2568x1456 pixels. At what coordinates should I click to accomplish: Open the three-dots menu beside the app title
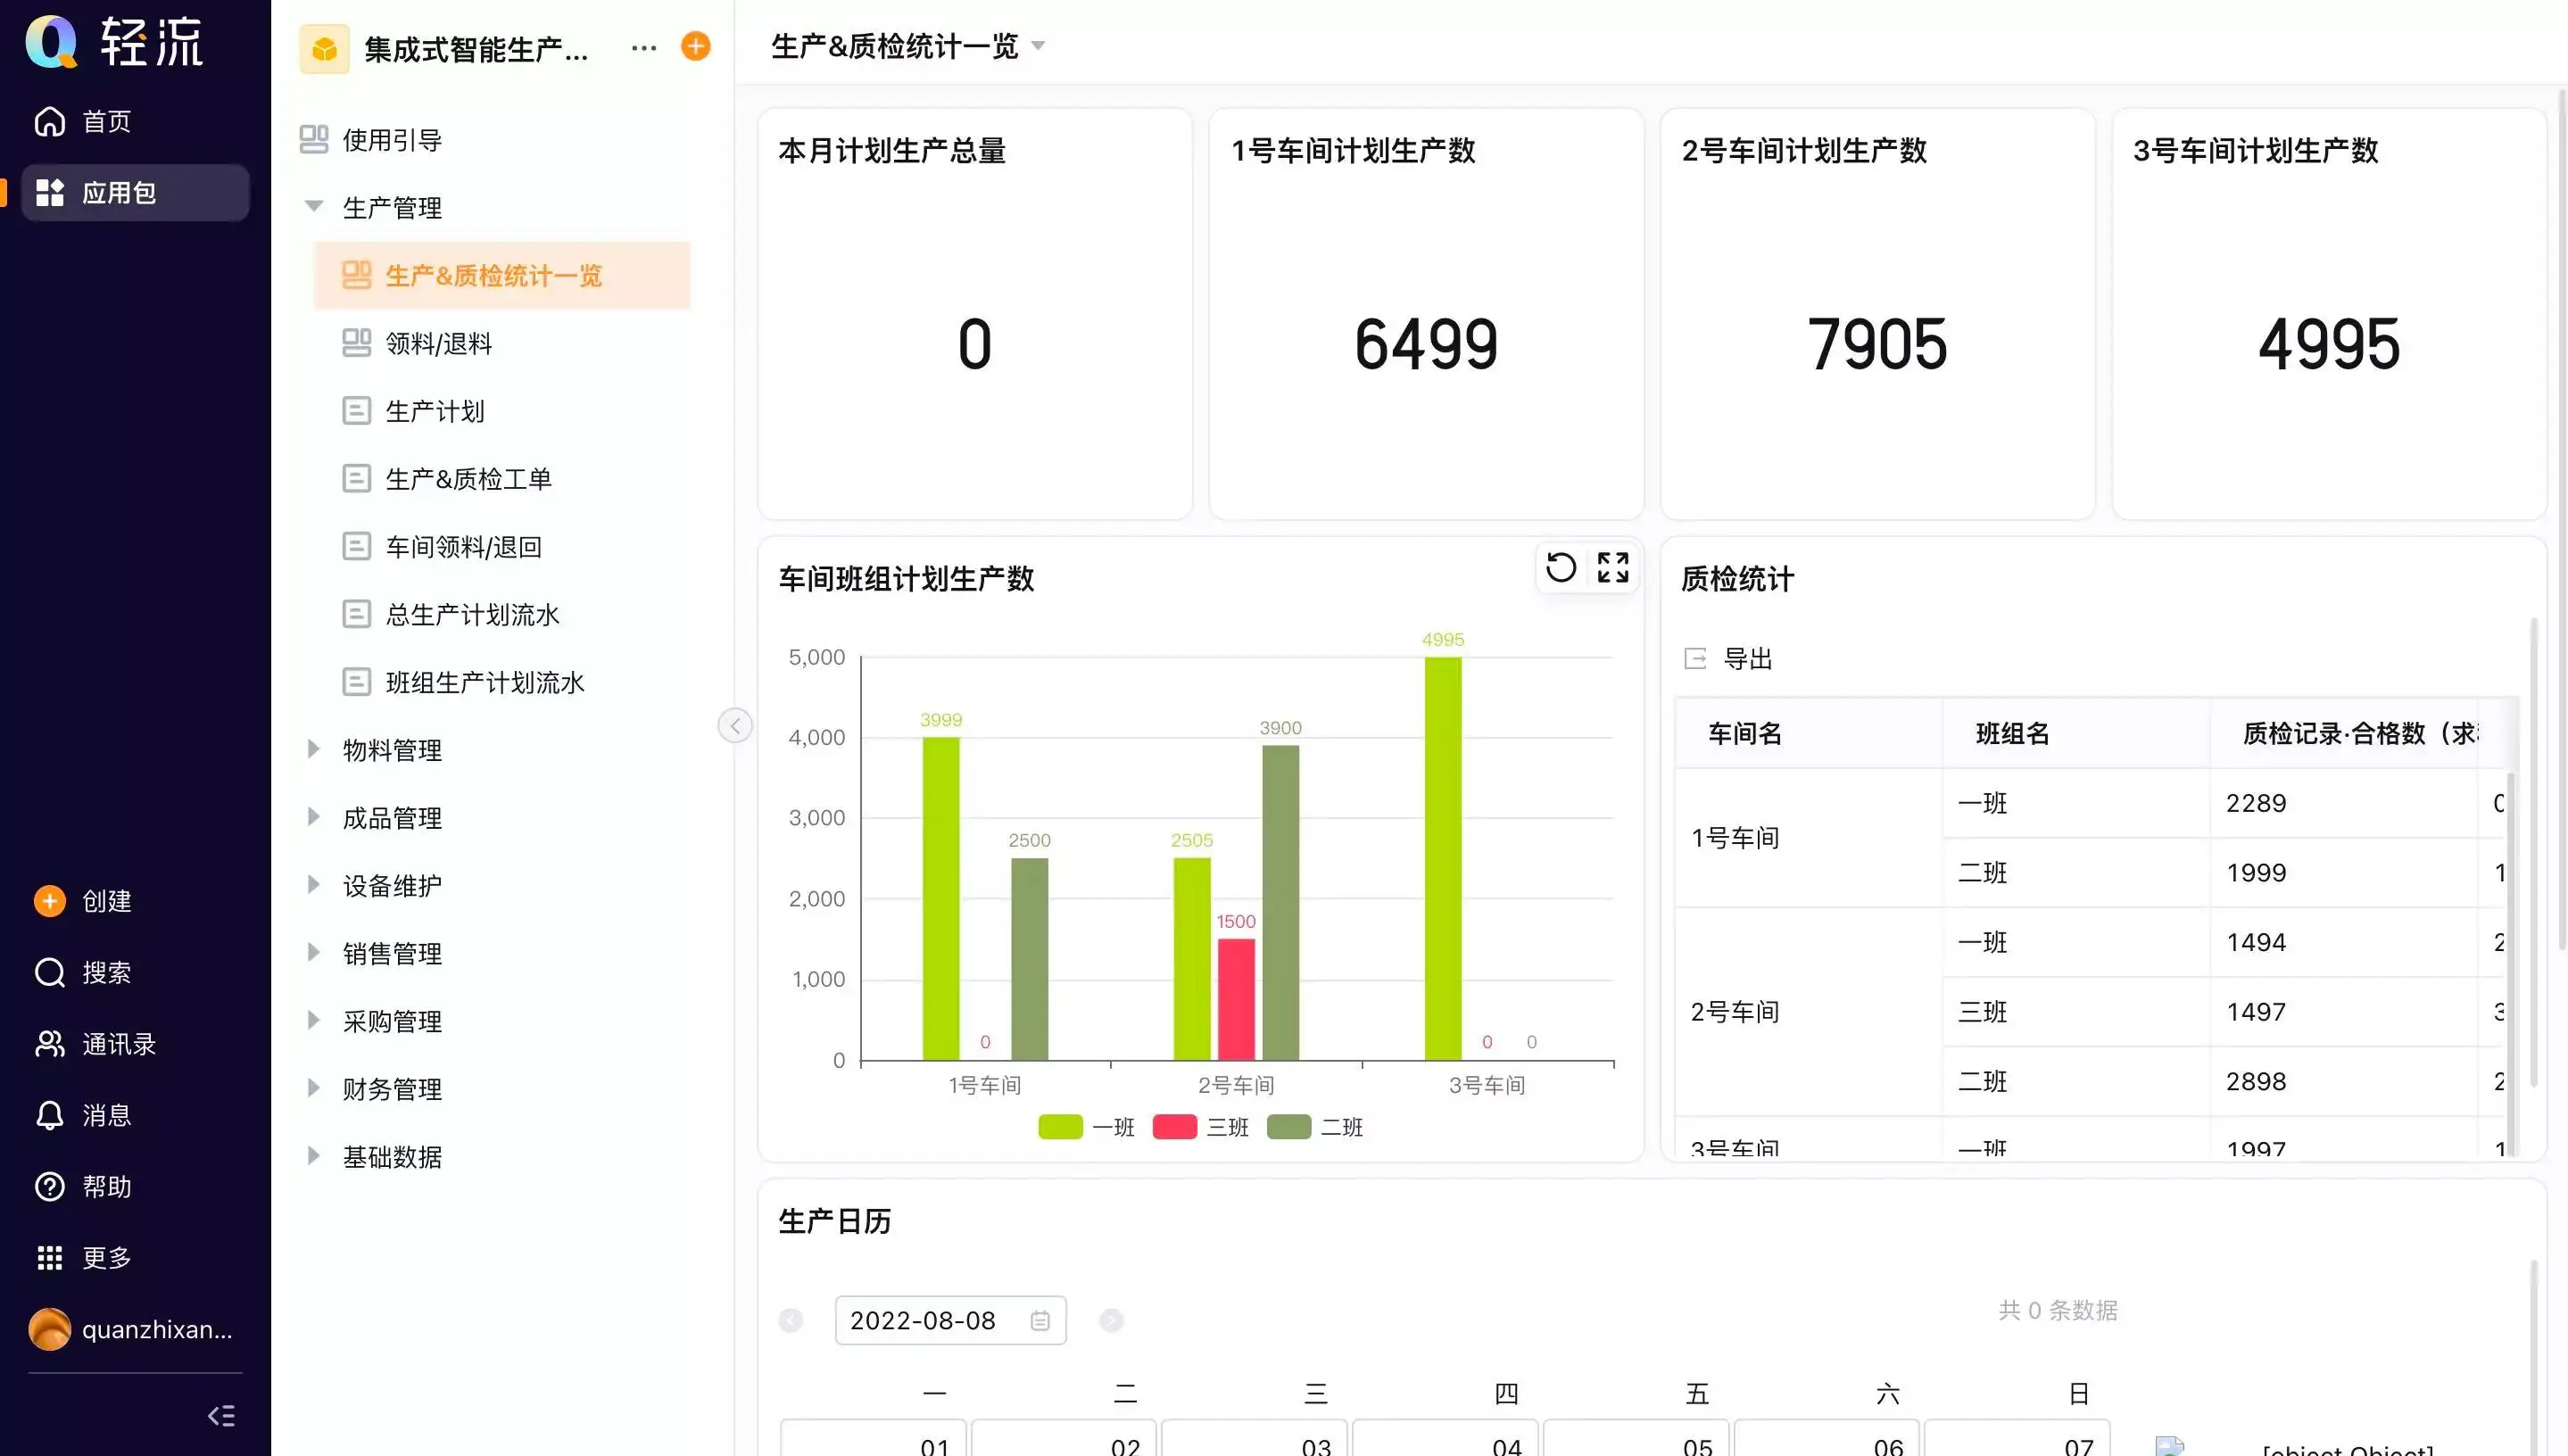(644, 48)
